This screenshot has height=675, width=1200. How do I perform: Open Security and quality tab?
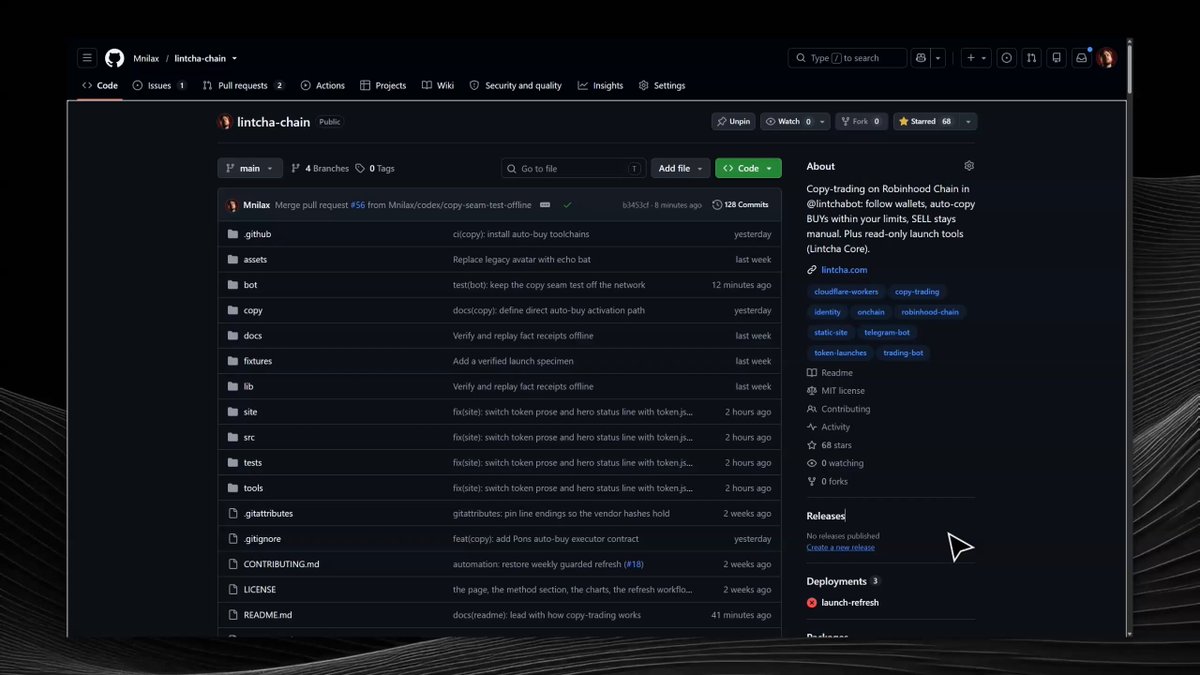pyautogui.click(x=516, y=86)
